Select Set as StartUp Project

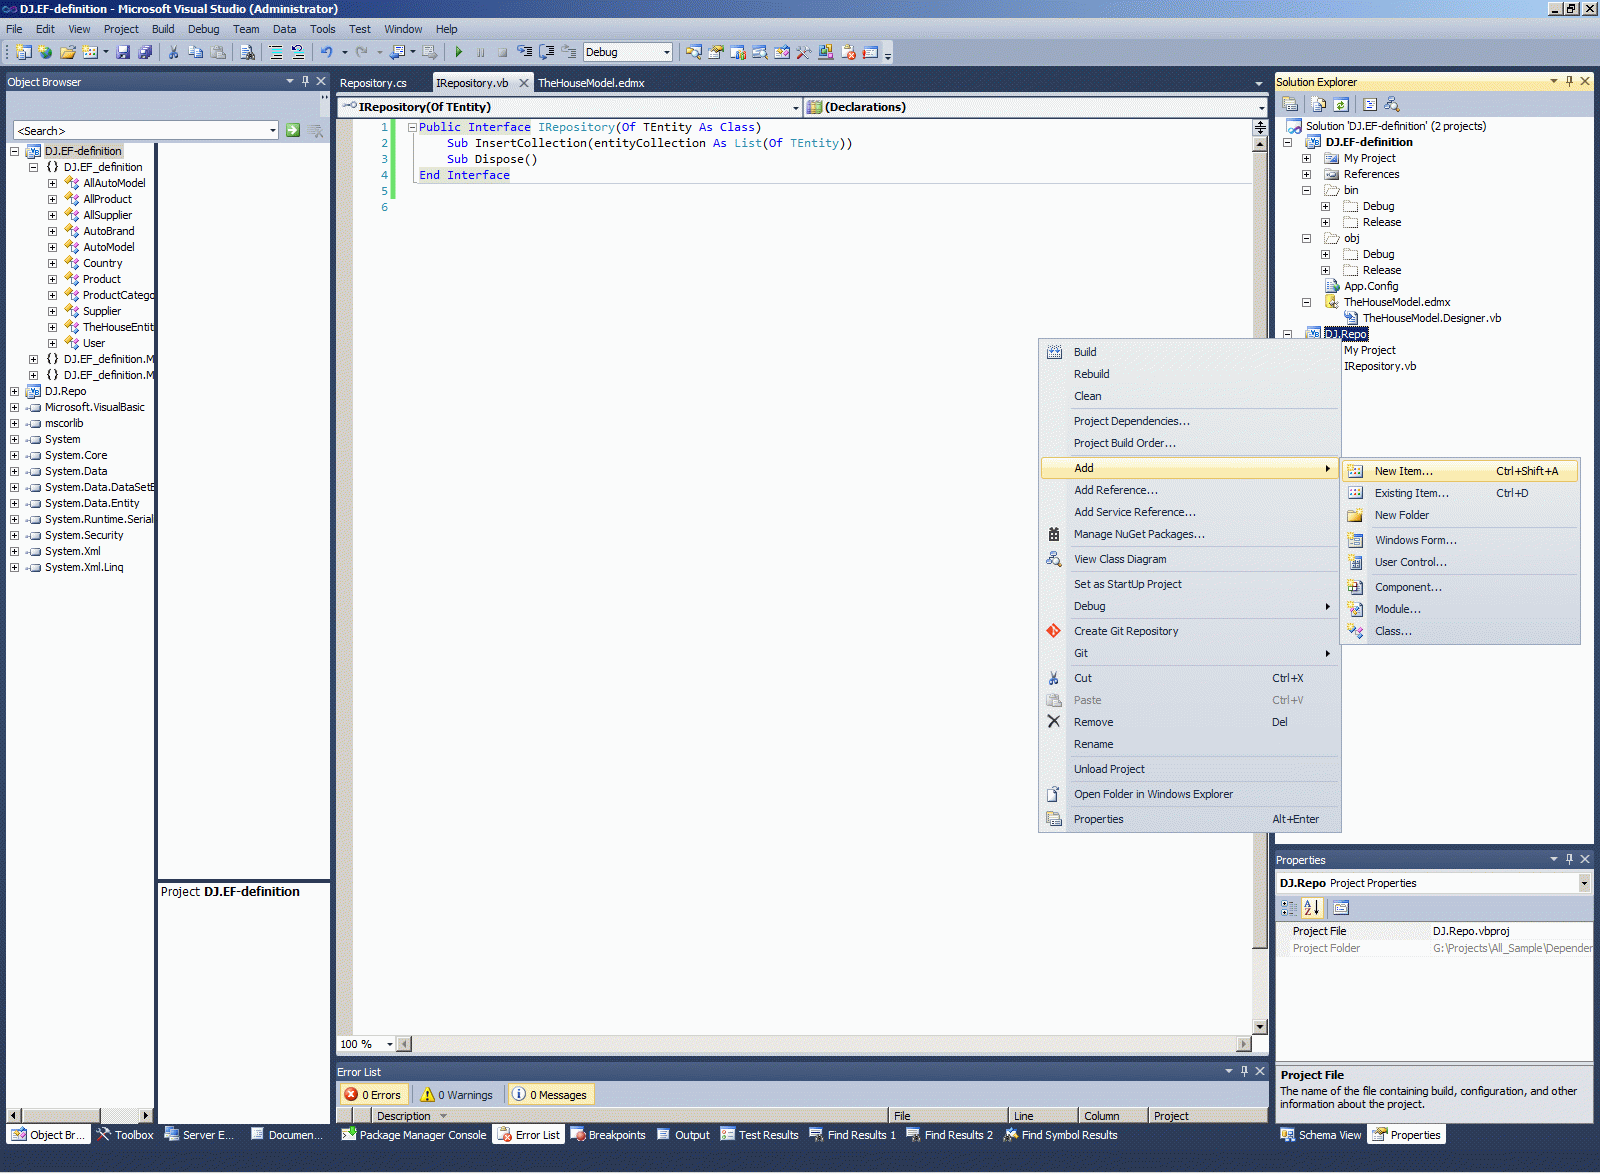pyautogui.click(x=1190, y=584)
